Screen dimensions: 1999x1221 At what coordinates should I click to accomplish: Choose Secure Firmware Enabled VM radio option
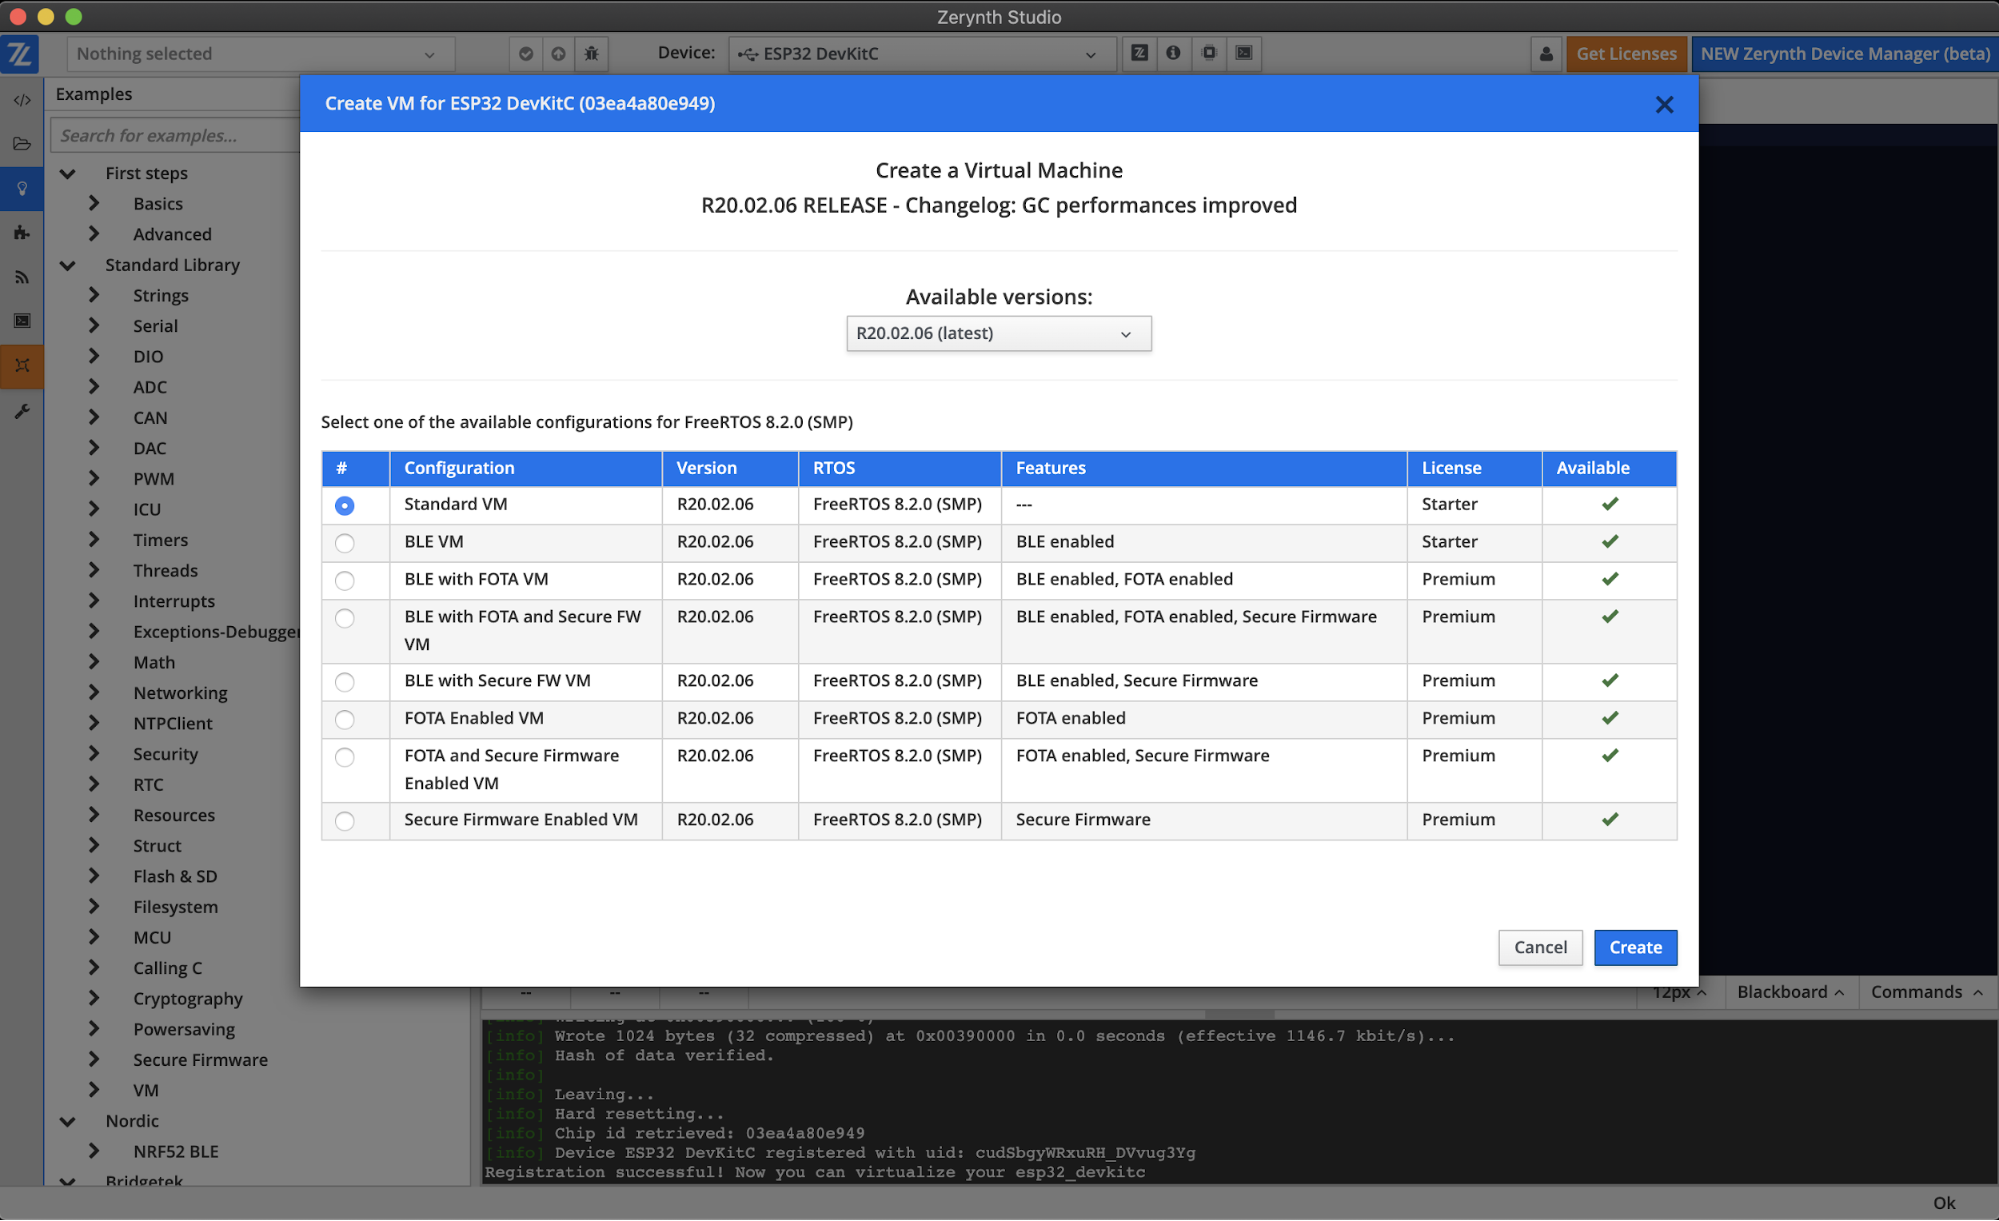pyautogui.click(x=345, y=821)
